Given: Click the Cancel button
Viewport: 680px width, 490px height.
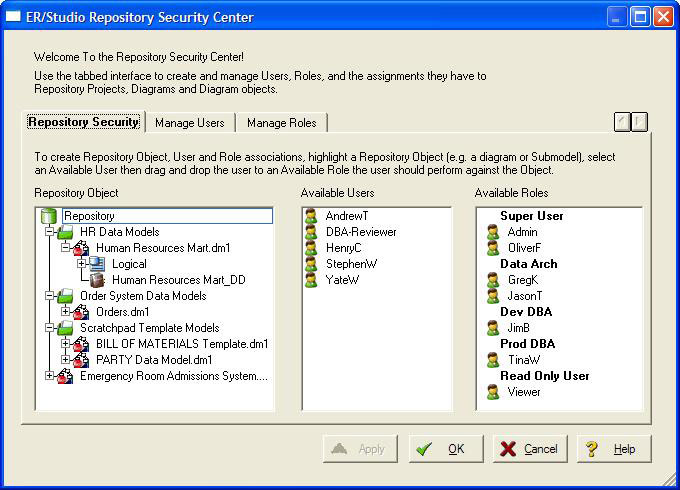Looking at the screenshot, I should [530, 449].
